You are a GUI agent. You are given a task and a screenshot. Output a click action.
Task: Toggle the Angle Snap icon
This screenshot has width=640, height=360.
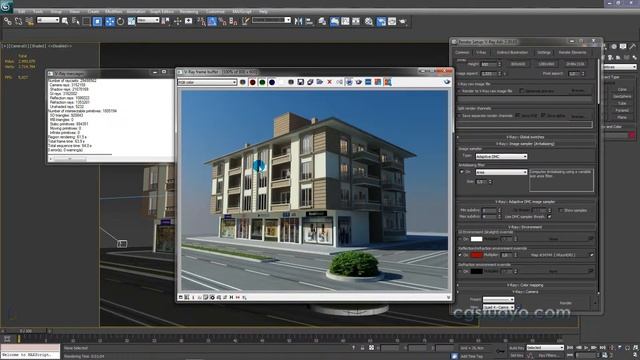click(x=212, y=21)
